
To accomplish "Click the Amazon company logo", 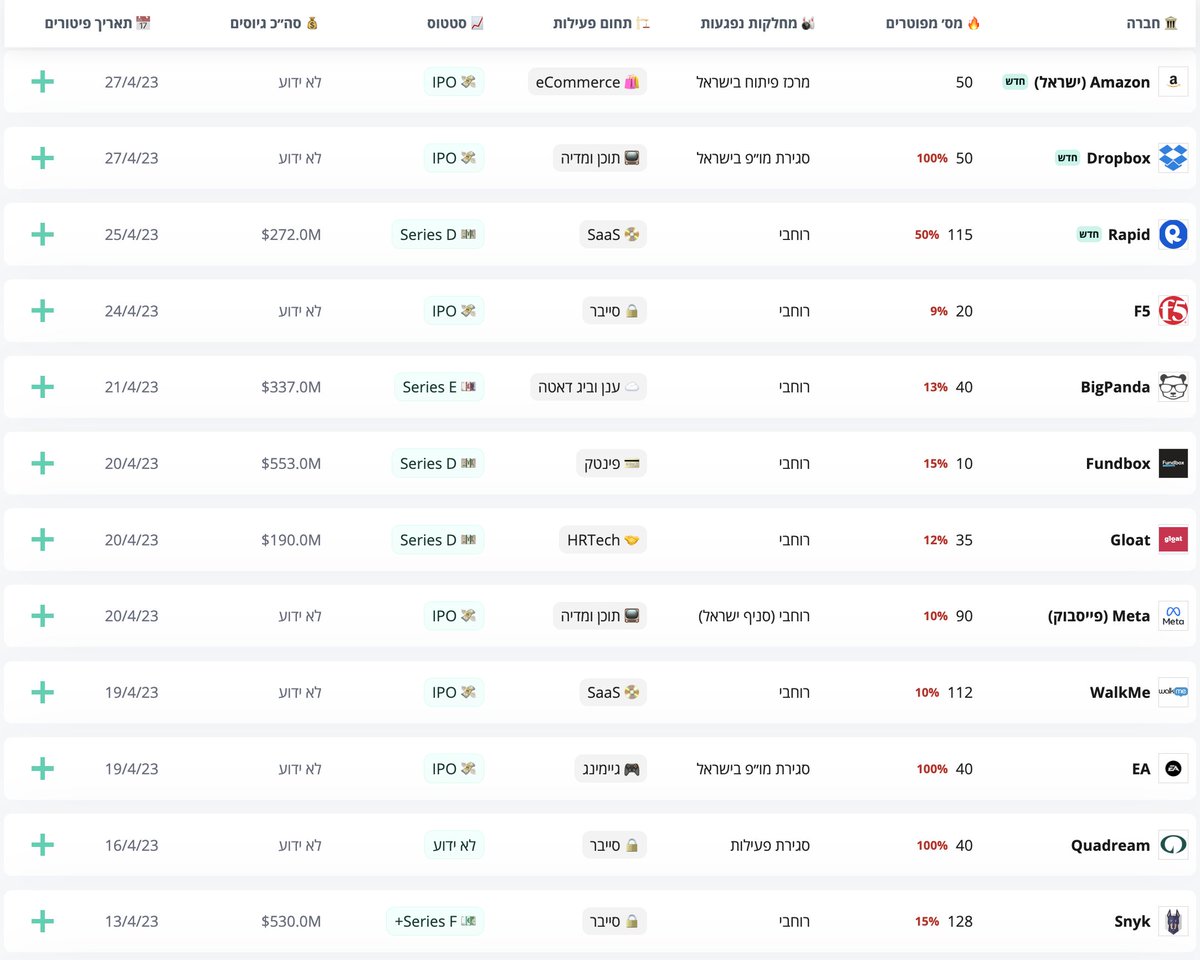I will [1173, 82].
